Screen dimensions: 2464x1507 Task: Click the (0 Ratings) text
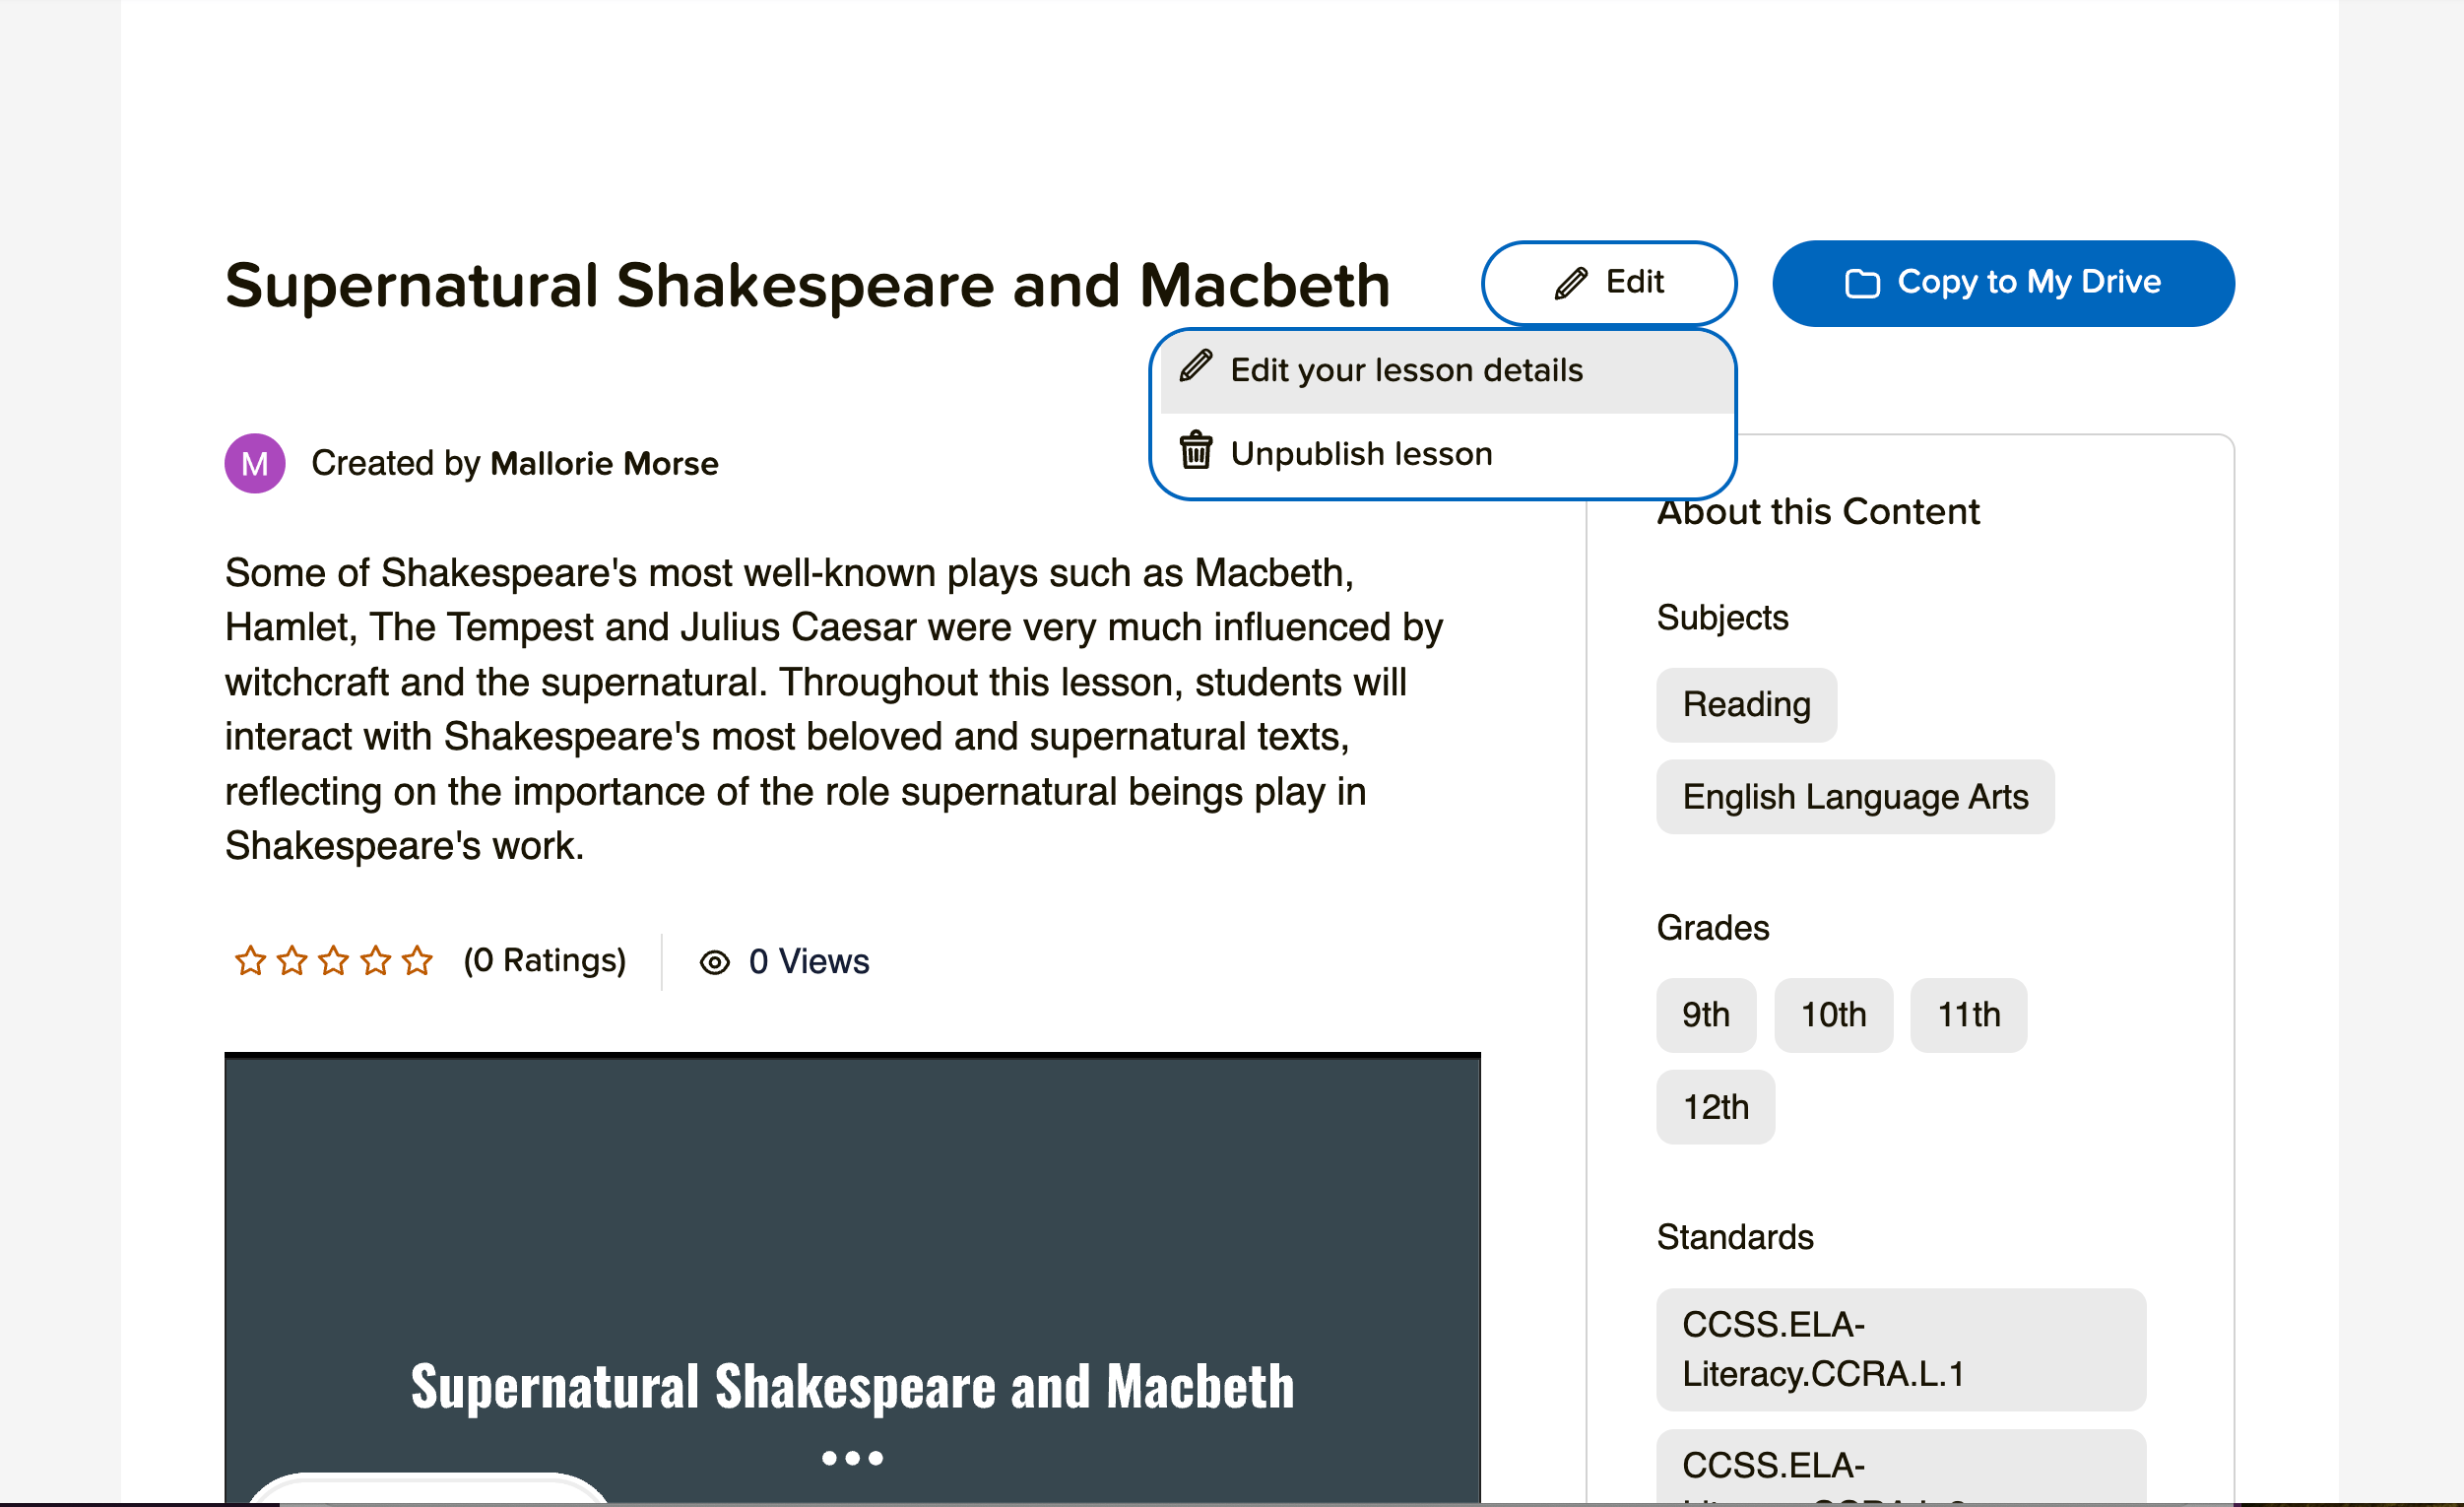tap(545, 961)
